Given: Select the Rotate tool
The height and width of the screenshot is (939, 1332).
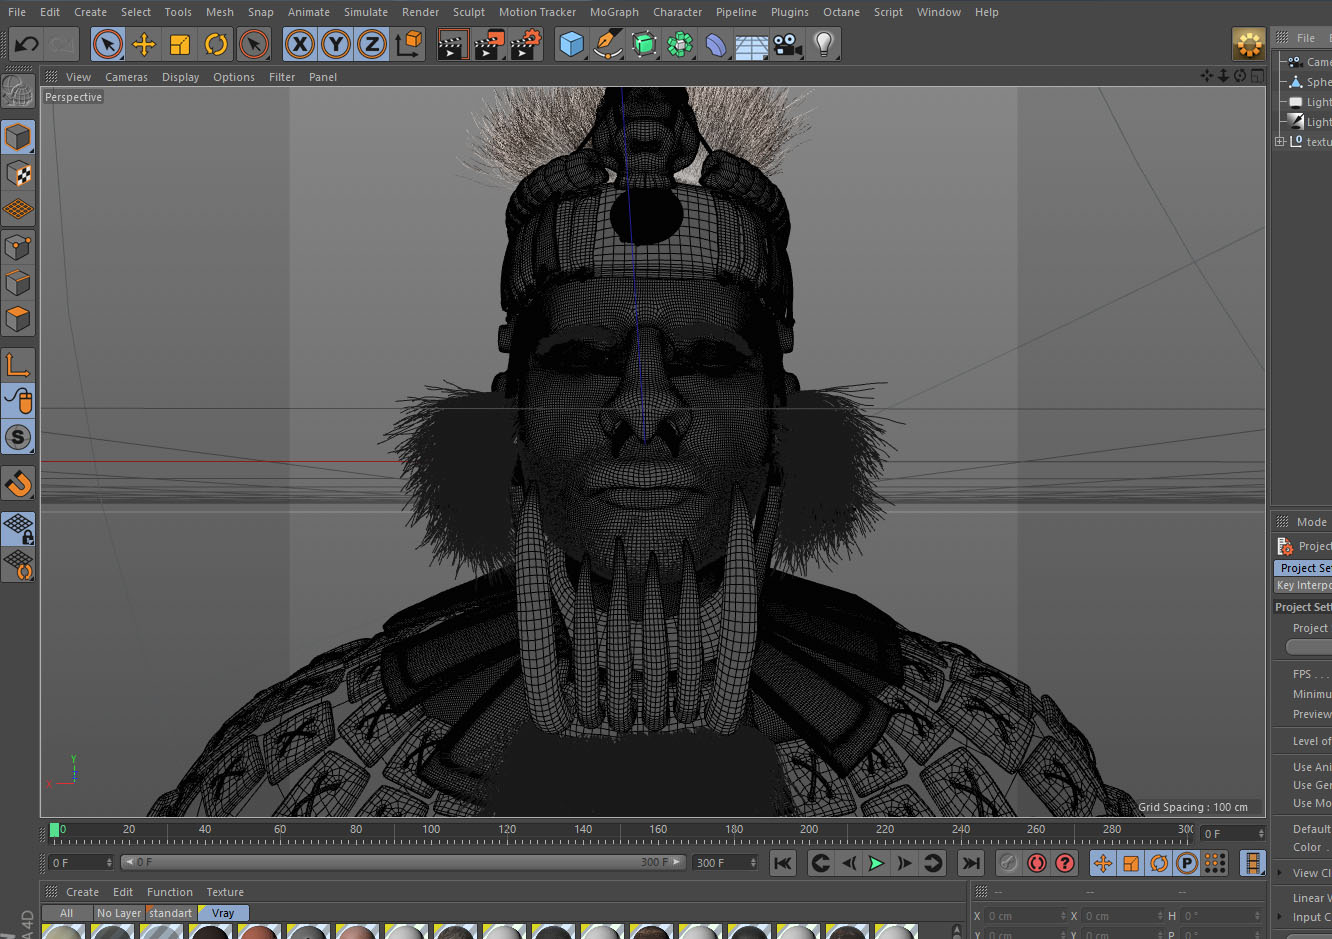Looking at the screenshot, I should click(216, 44).
